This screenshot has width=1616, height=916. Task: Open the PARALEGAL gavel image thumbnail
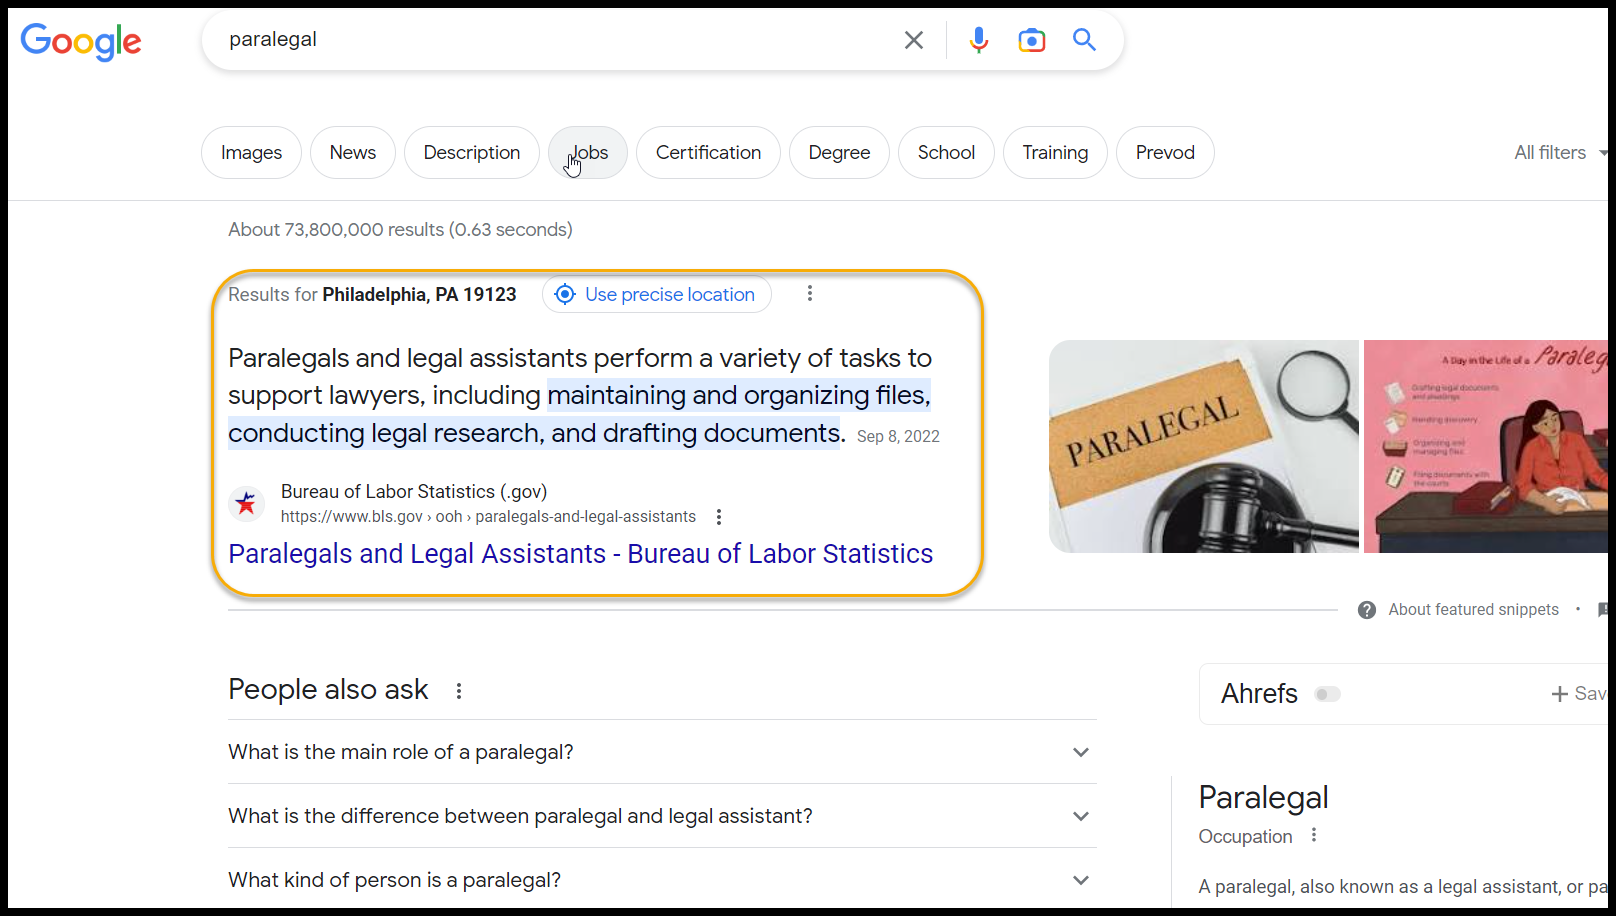[1203, 446]
